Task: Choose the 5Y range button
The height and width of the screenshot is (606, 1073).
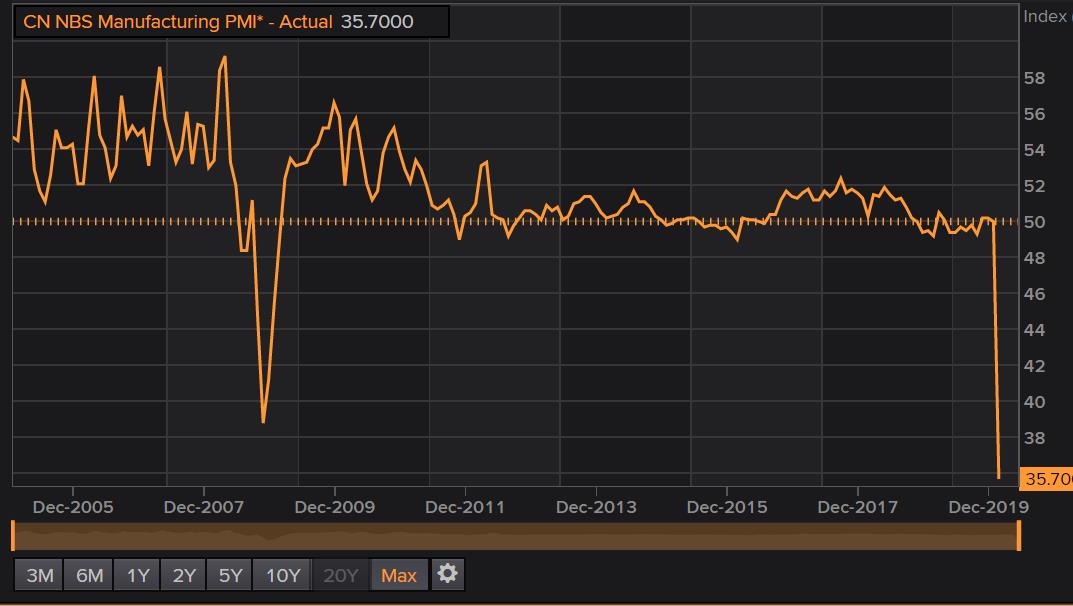Action: [x=231, y=575]
